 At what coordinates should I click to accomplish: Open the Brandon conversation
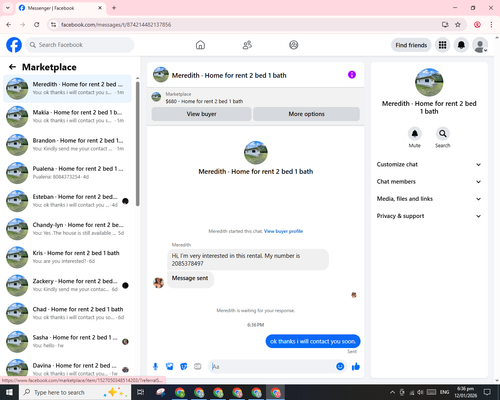(67, 145)
